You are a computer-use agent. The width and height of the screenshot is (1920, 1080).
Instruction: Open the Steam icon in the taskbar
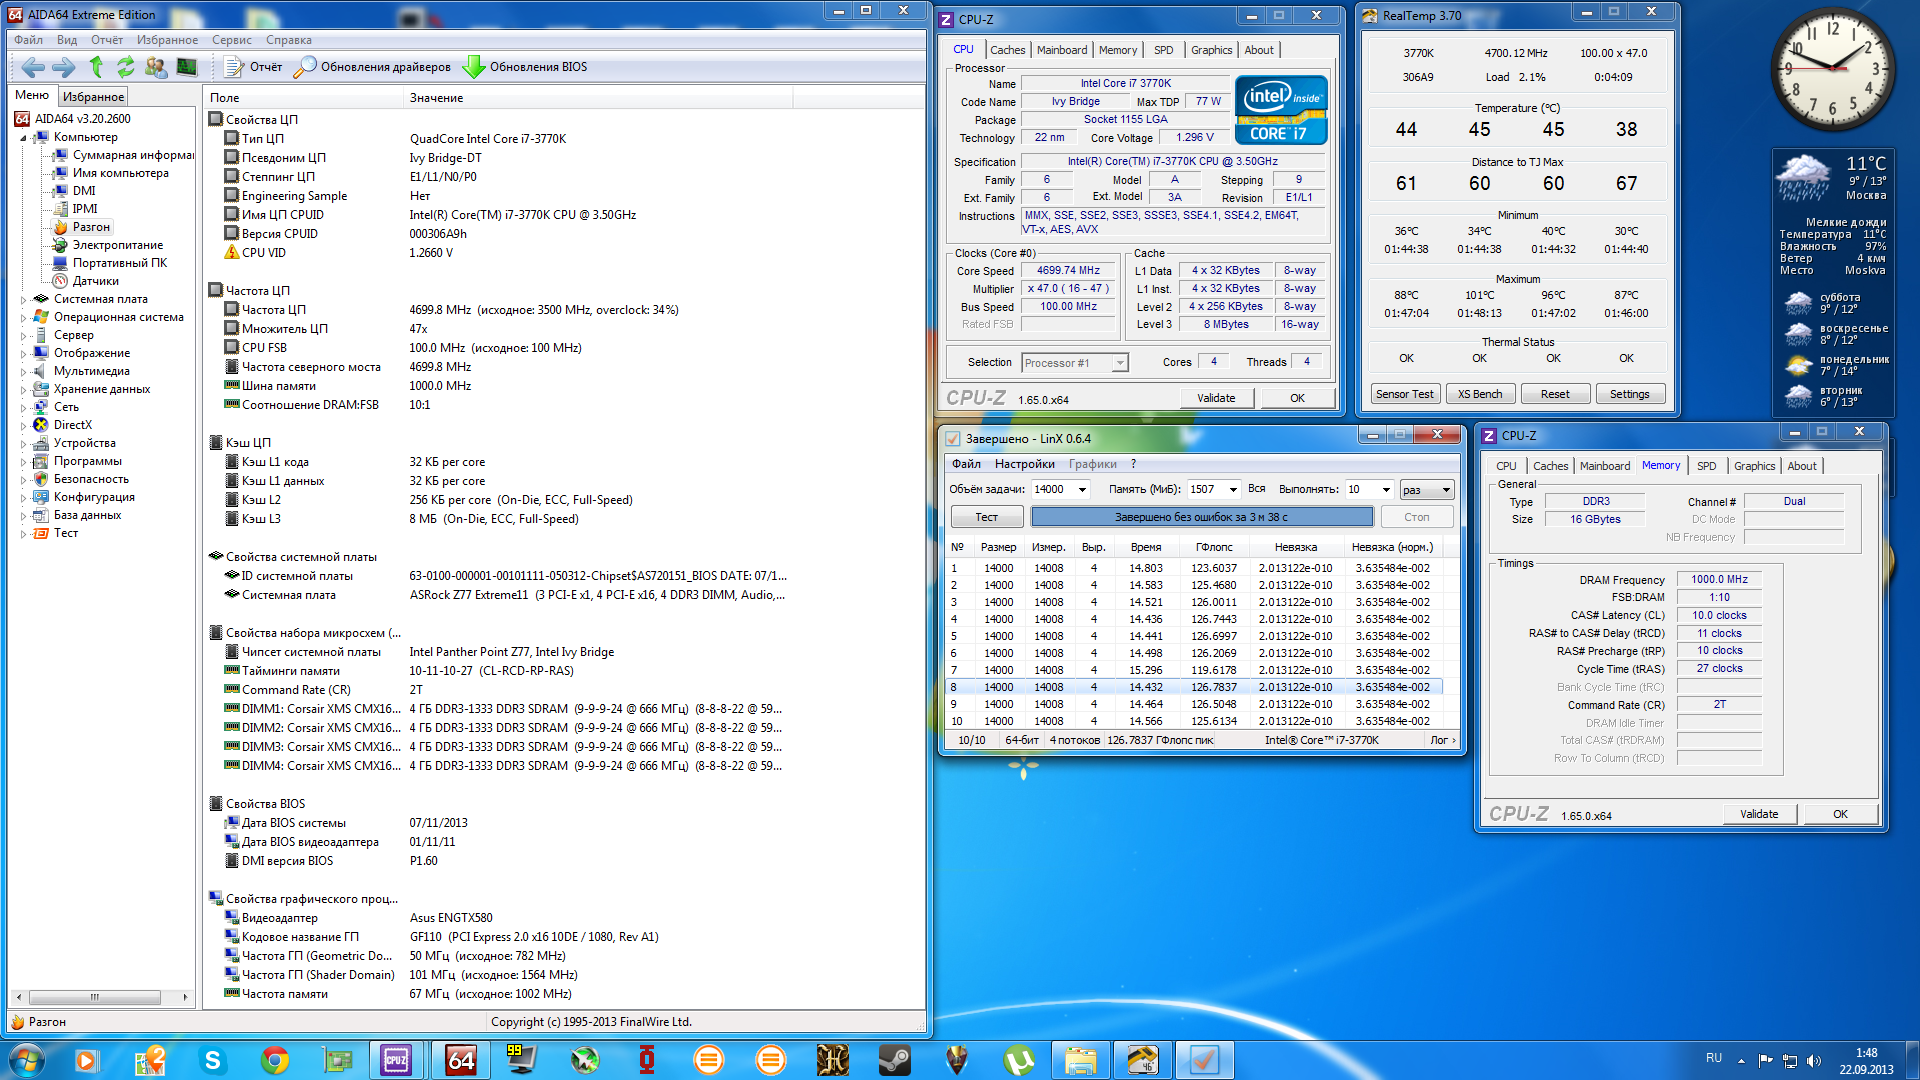click(x=894, y=1060)
